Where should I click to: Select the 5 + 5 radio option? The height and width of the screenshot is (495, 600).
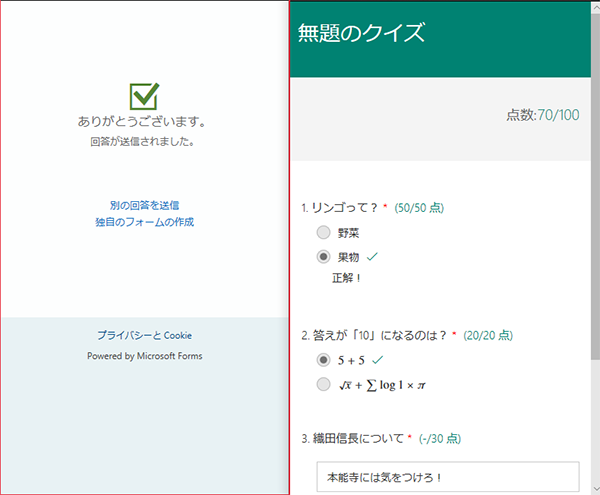tap(323, 360)
